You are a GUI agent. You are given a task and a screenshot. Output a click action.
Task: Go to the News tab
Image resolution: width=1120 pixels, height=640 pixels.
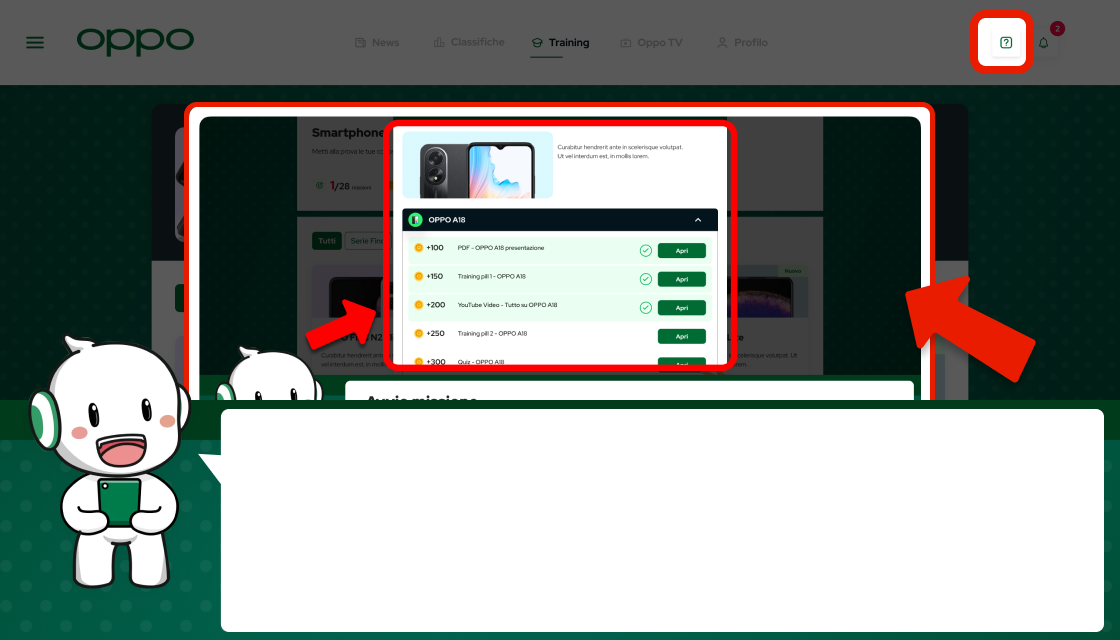pos(377,43)
